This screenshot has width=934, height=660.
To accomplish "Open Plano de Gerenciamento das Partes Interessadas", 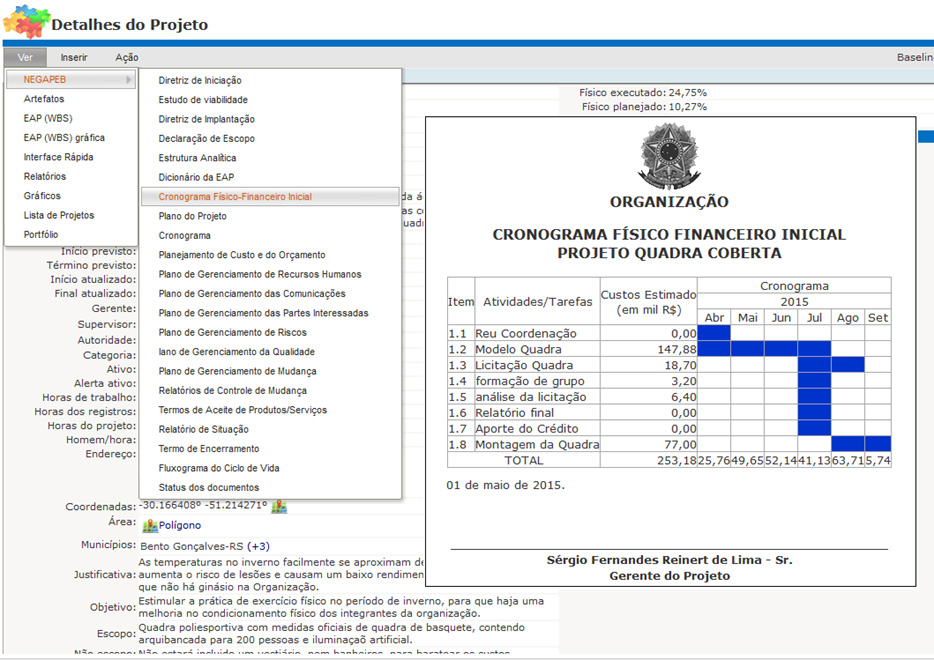I will 263,313.
